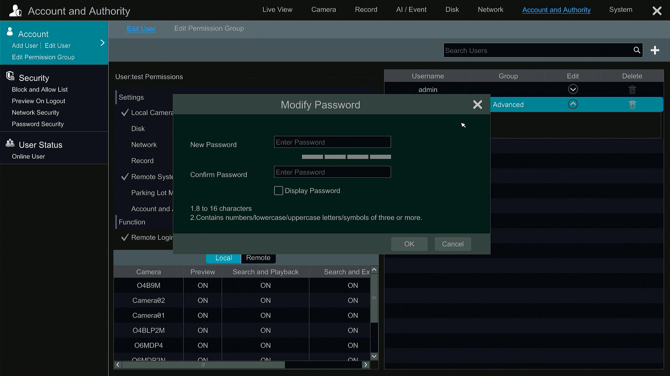Click the search magnifier icon
The height and width of the screenshot is (376, 670).
pyautogui.click(x=637, y=50)
